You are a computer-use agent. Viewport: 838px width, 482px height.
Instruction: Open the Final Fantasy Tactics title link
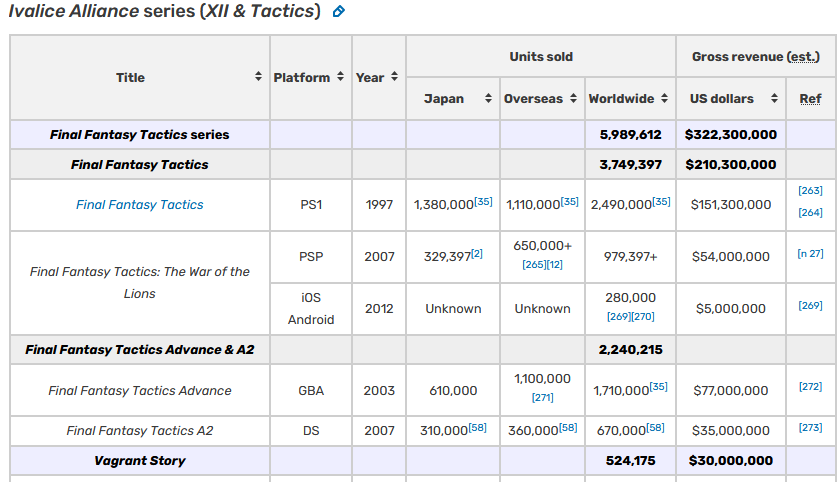(139, 205)
